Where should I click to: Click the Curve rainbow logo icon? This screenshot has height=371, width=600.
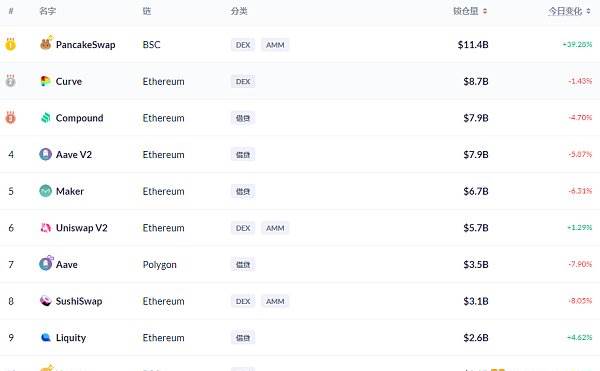click(x=46, y=81)
